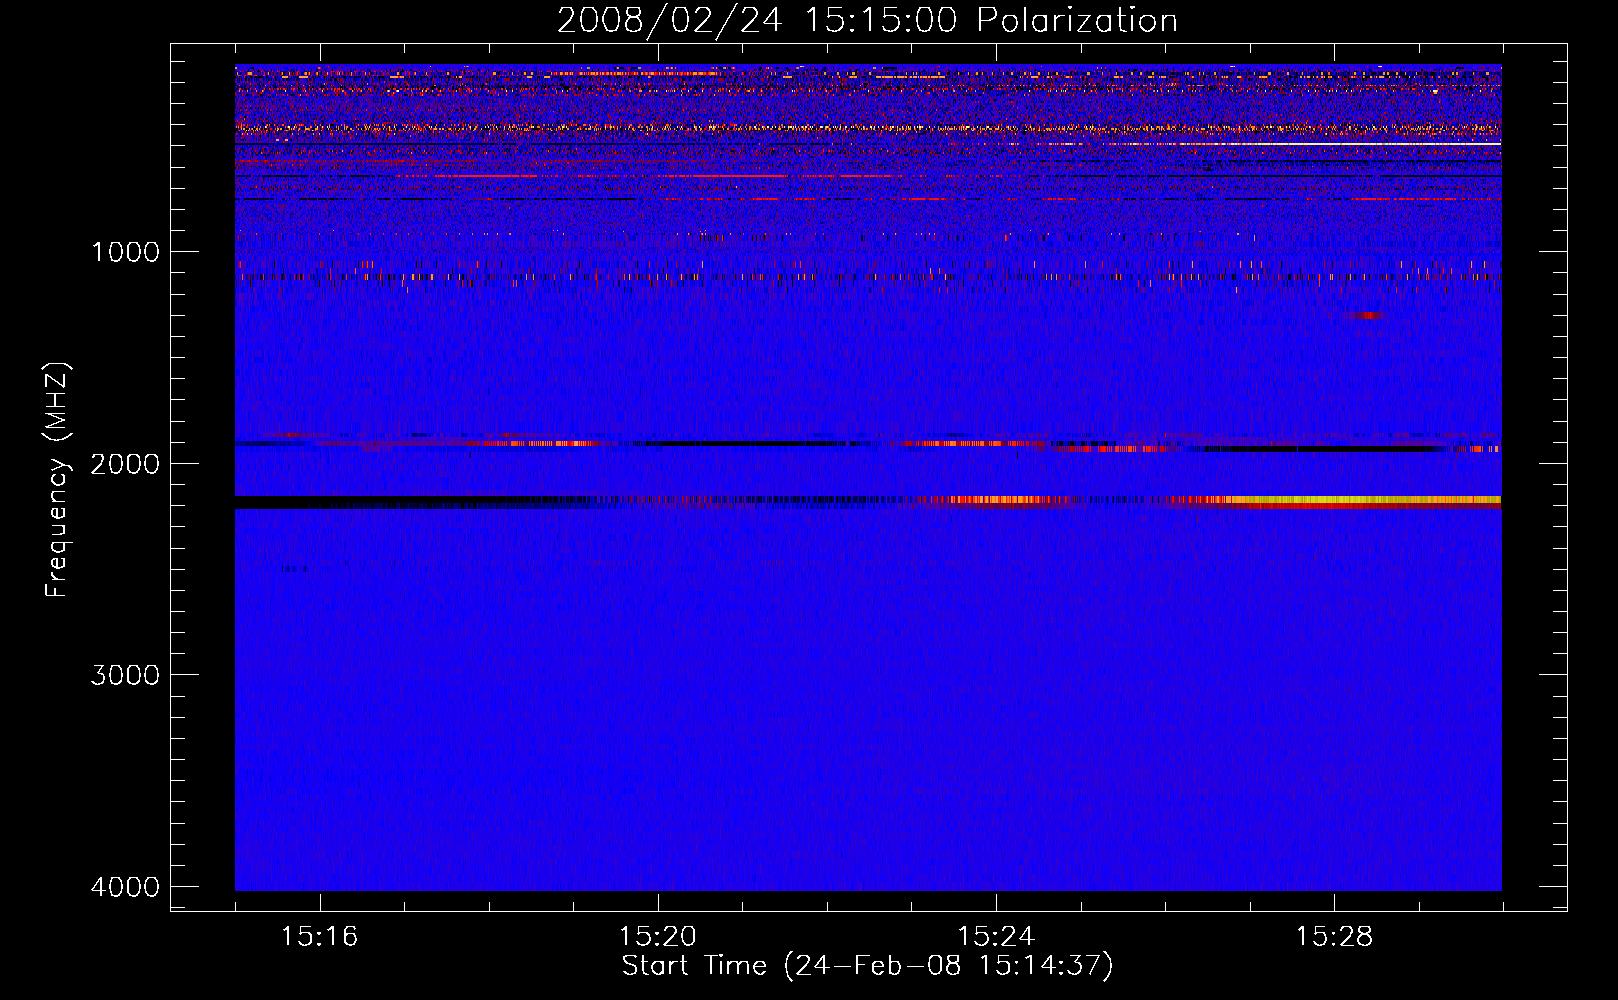
Task: Click the 'Frequency (MHZ)' axis label
Action: (x=57, y=480)
